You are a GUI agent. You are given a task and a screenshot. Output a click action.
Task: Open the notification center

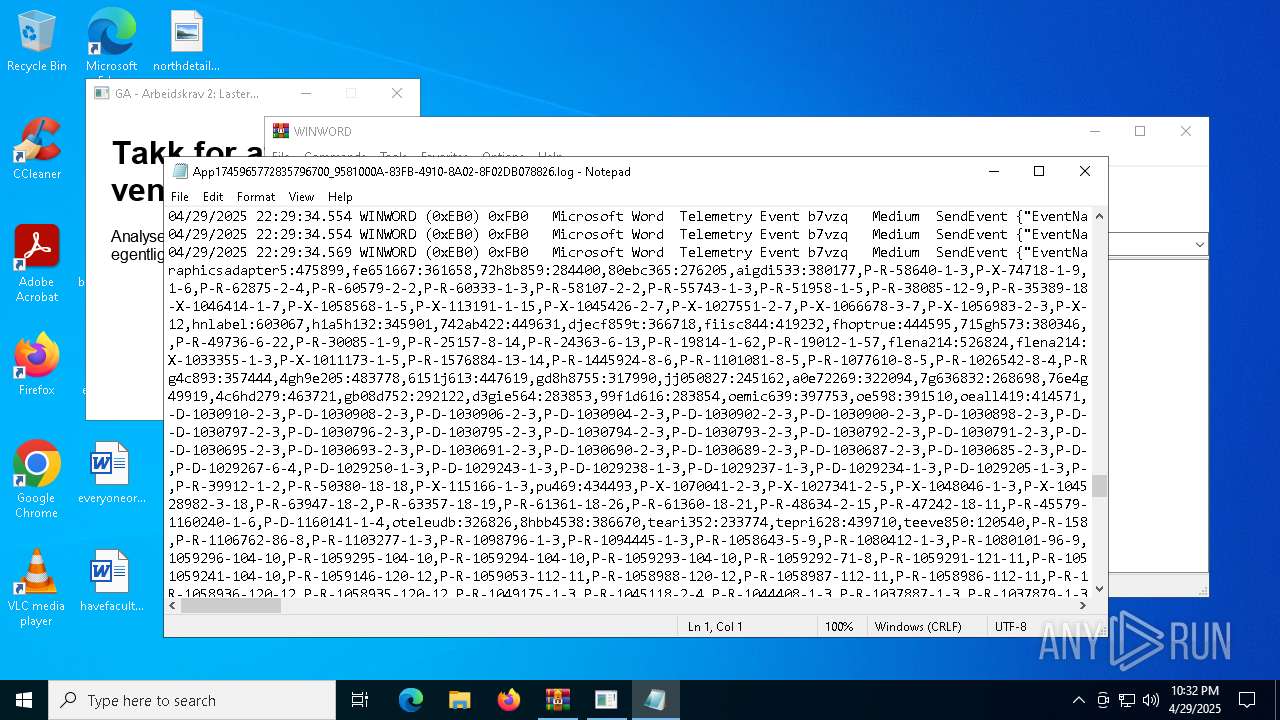click(x=1247, y=700)
